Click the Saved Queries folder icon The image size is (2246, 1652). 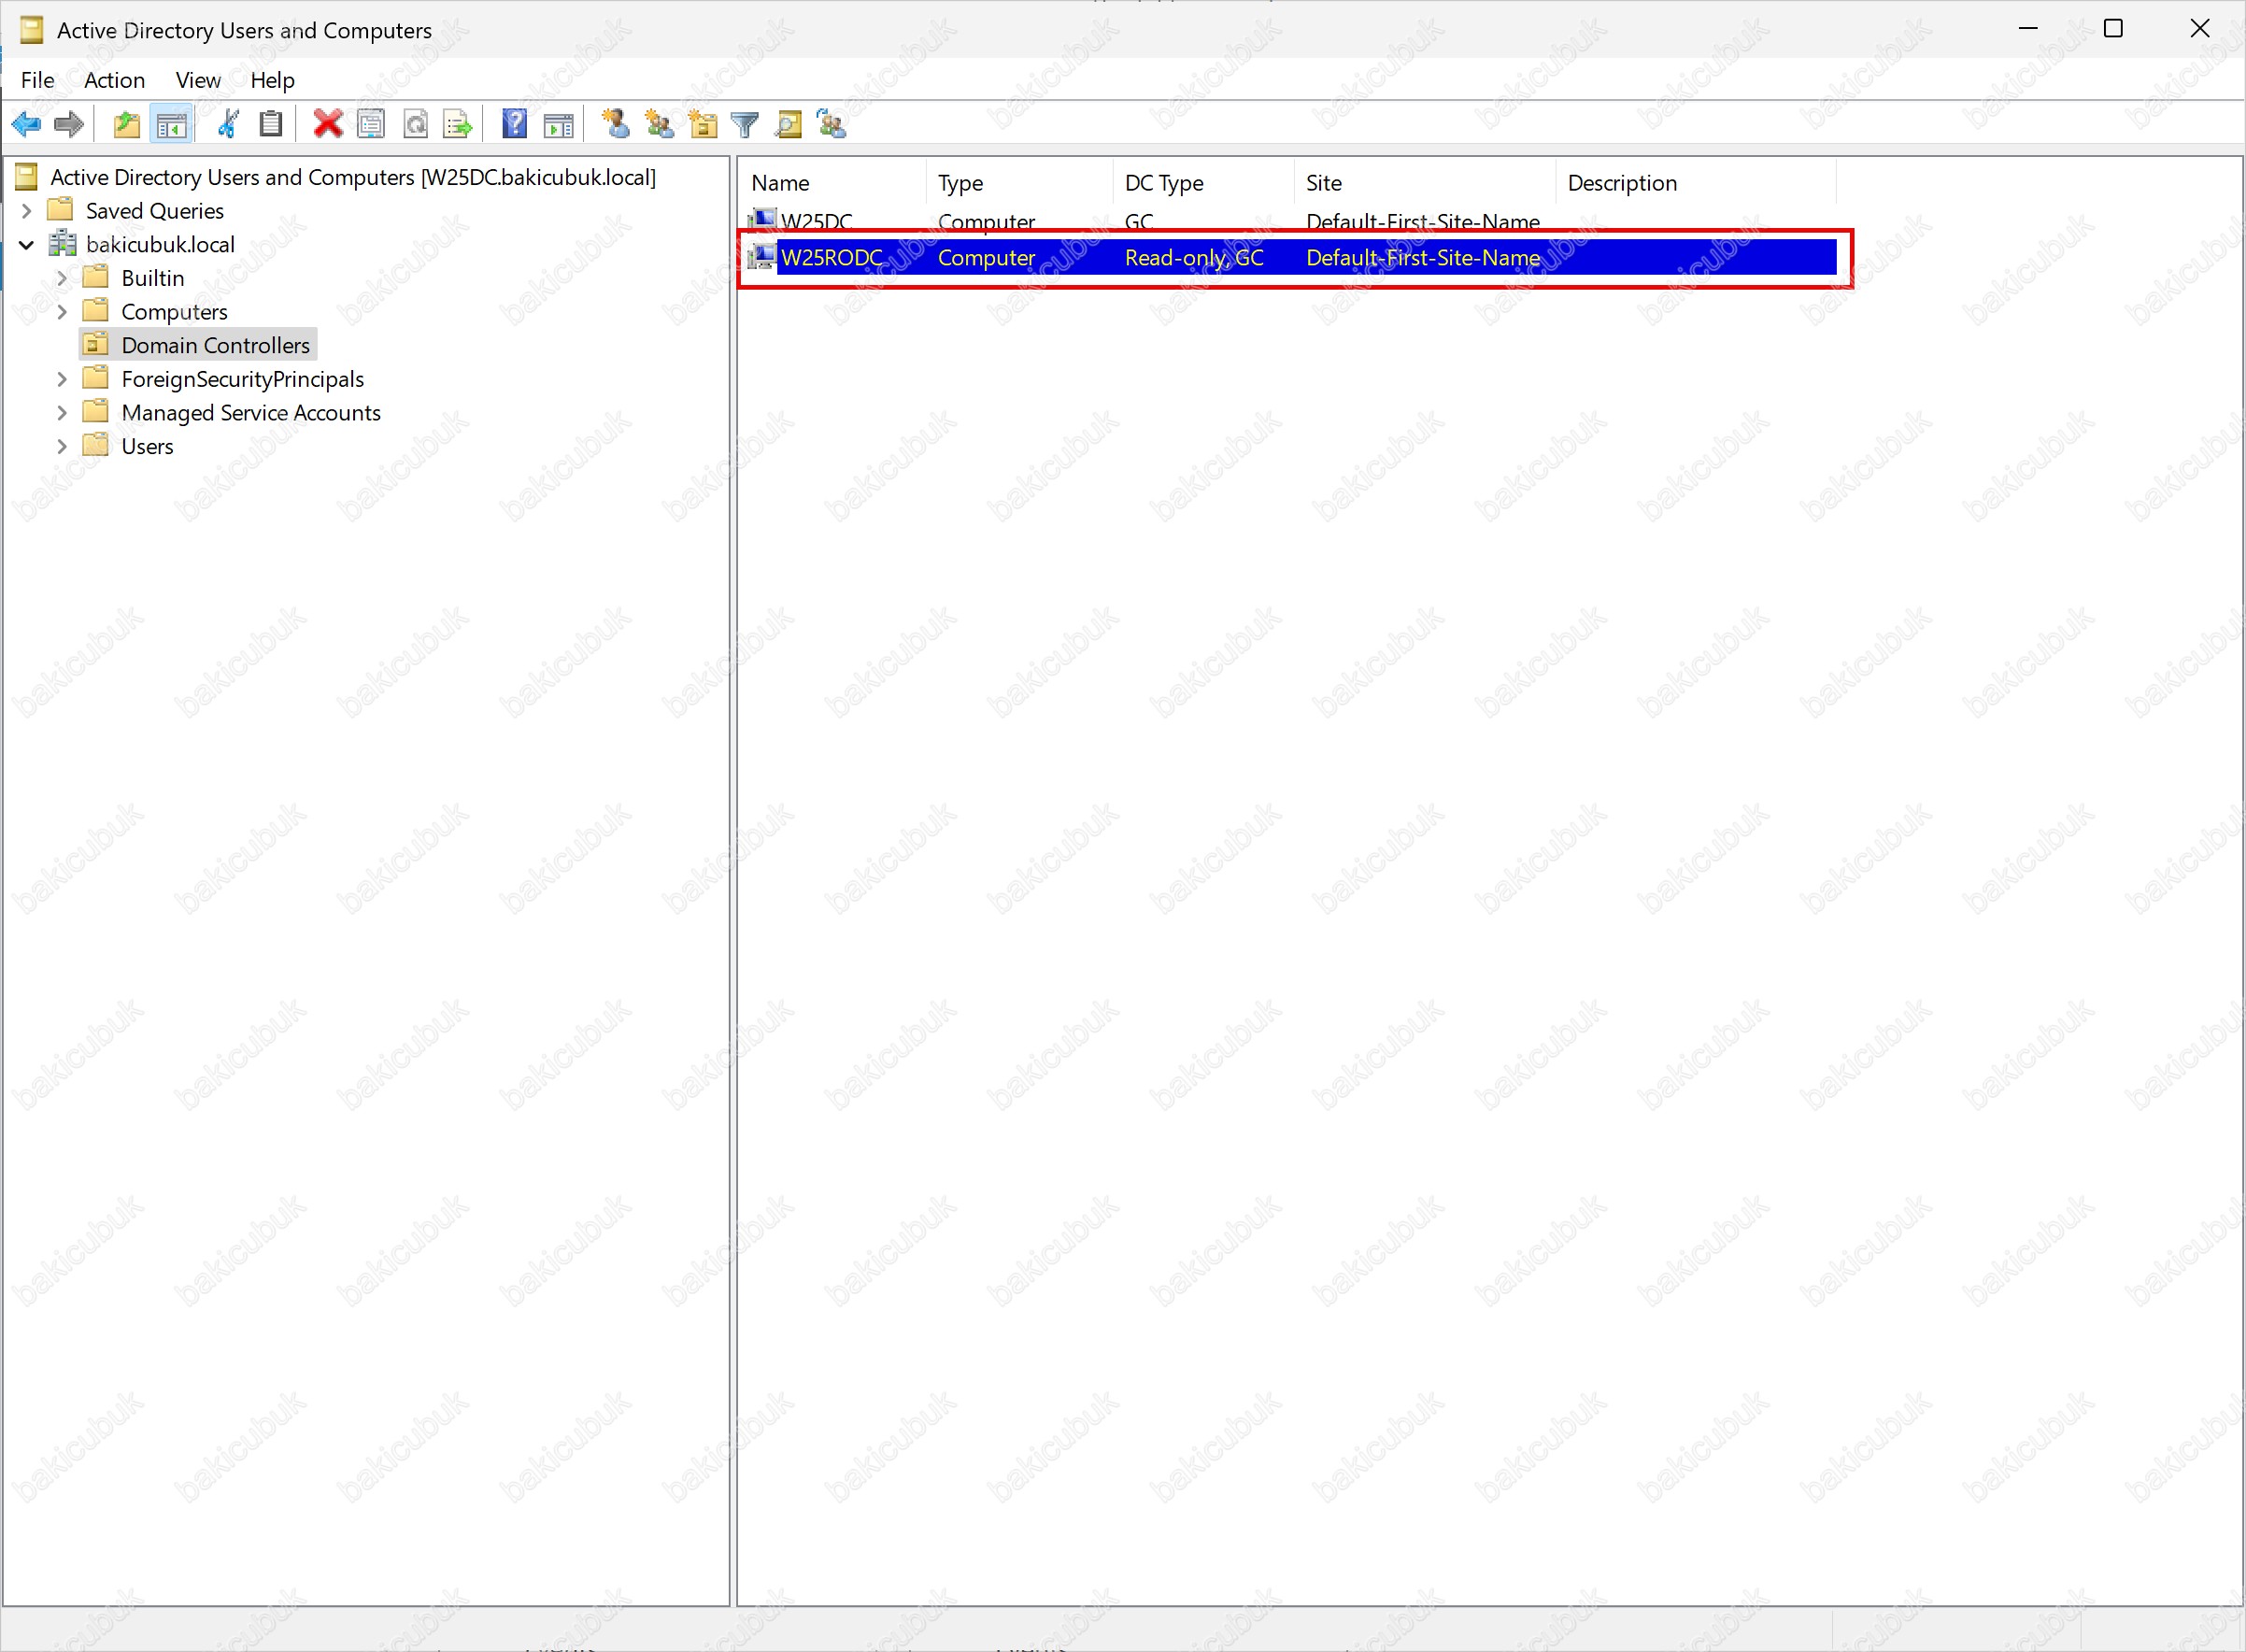point(61,210)
